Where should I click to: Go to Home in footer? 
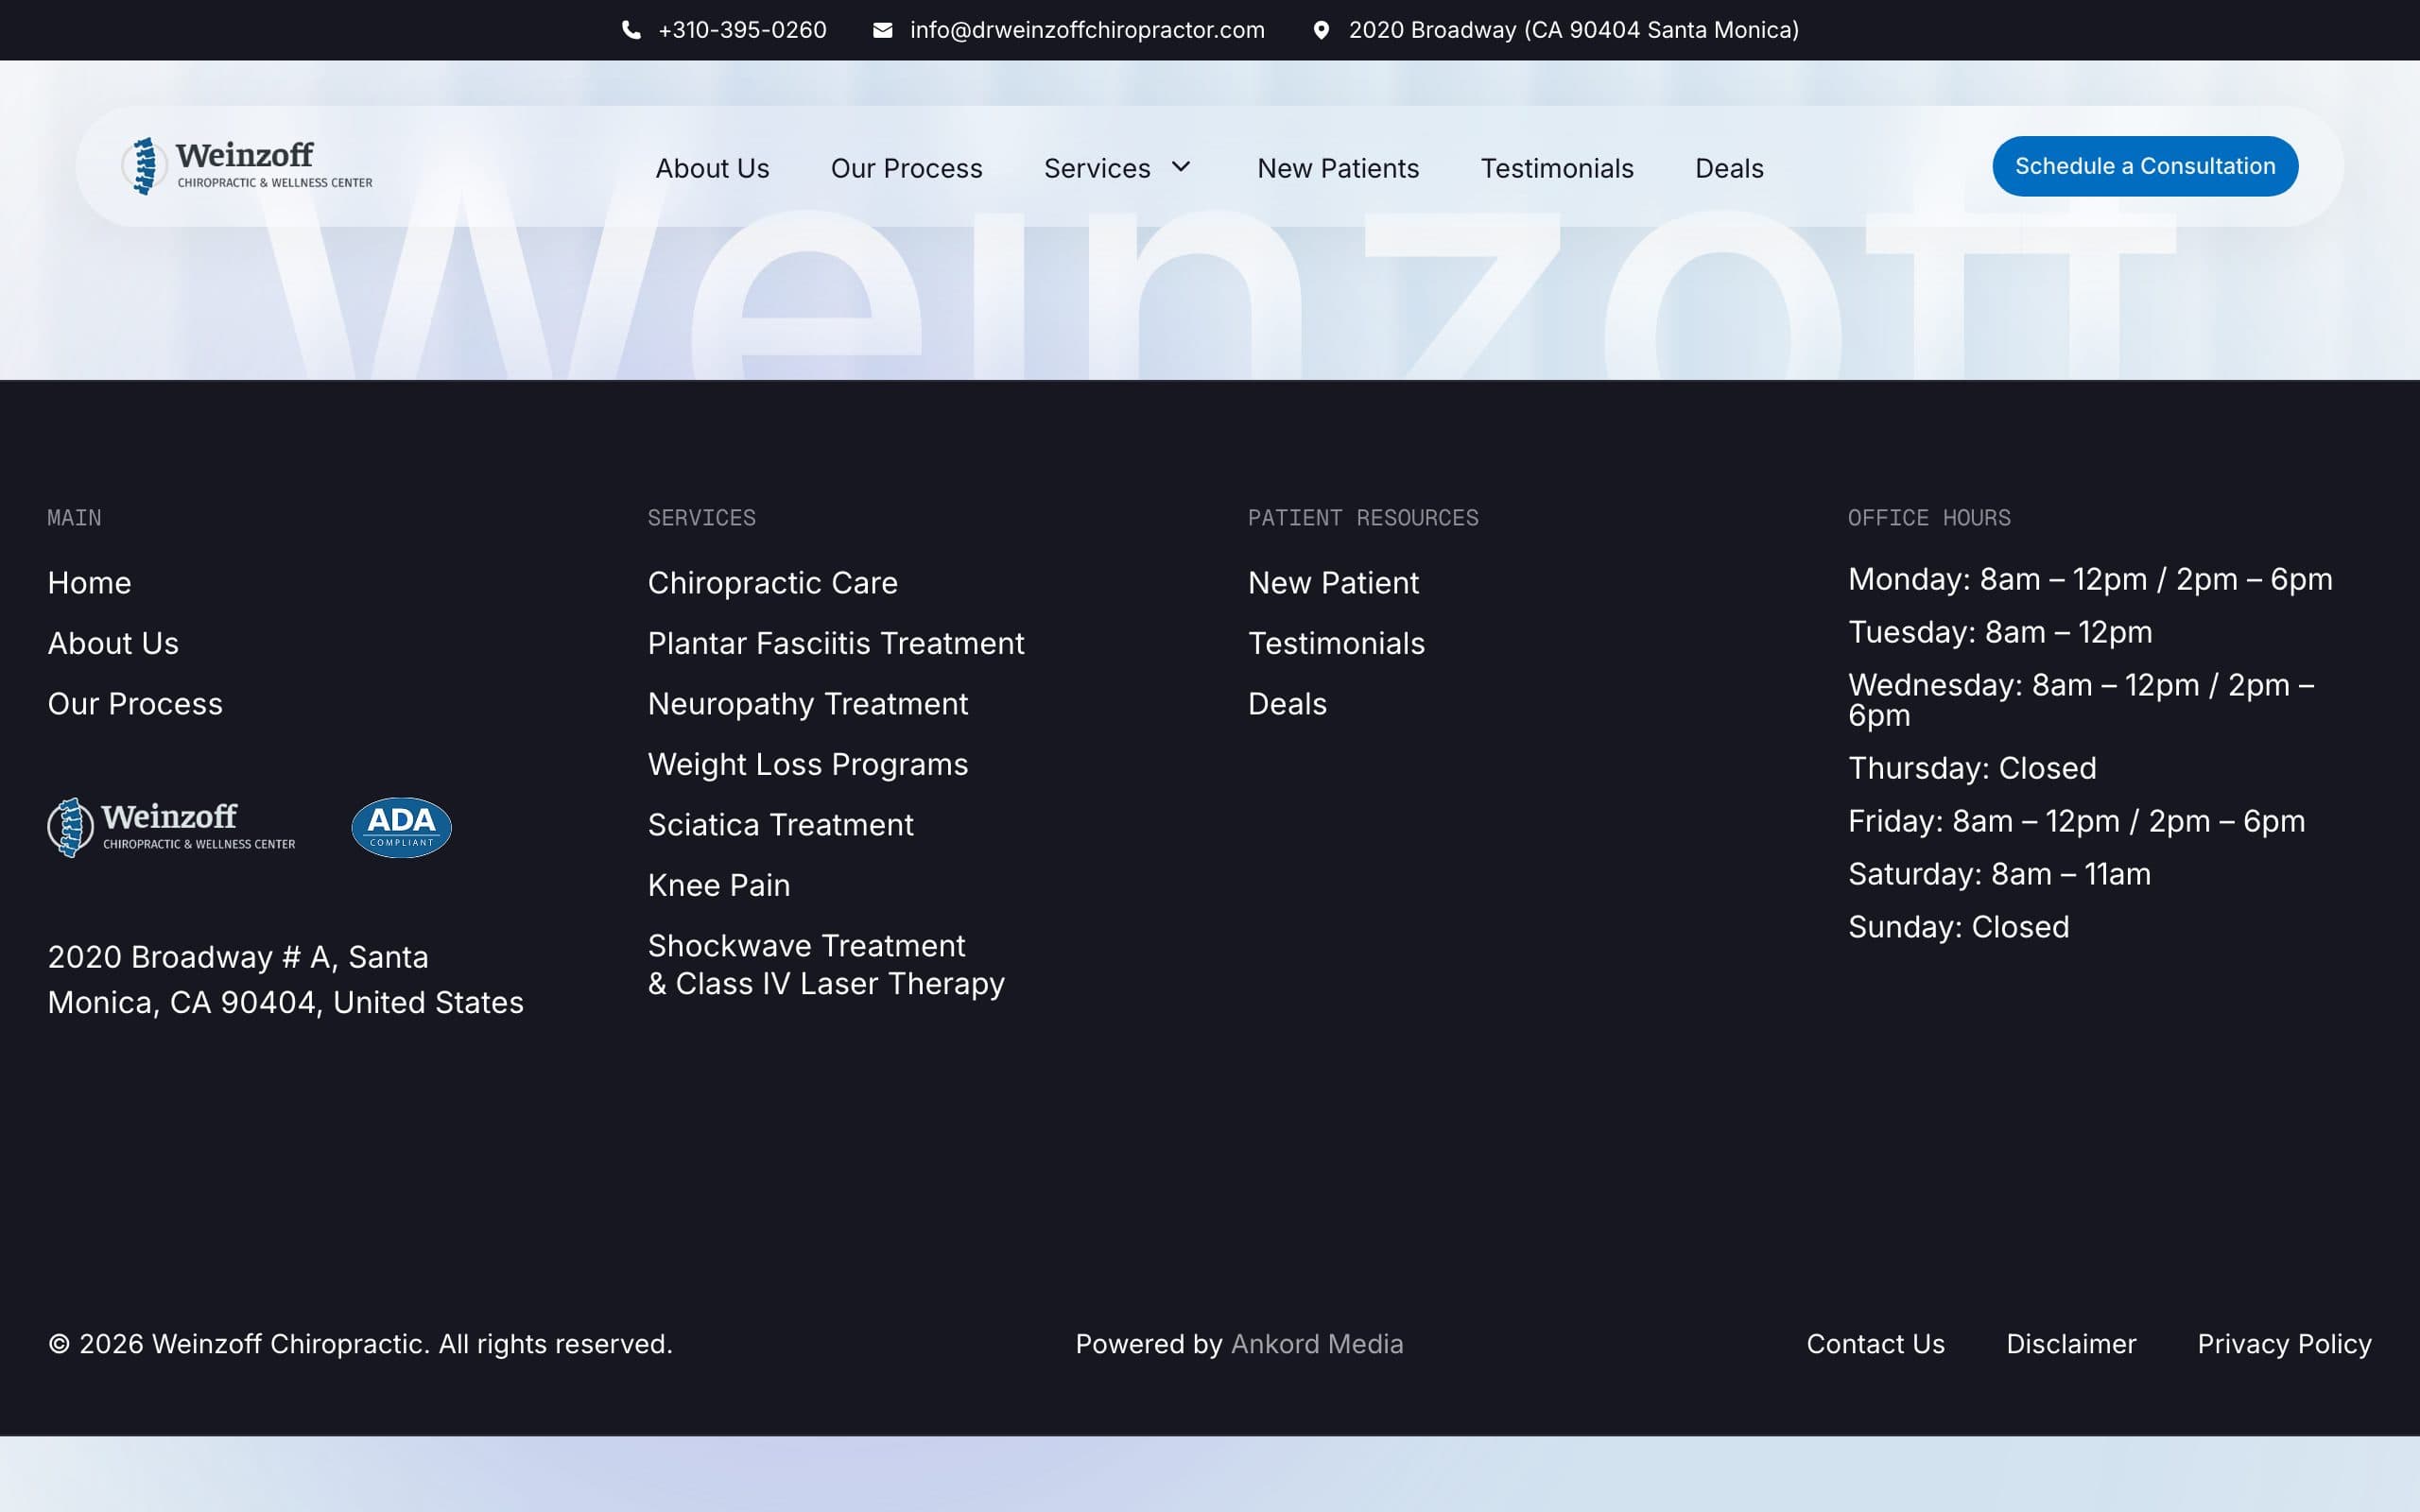(x=89, y=583)
